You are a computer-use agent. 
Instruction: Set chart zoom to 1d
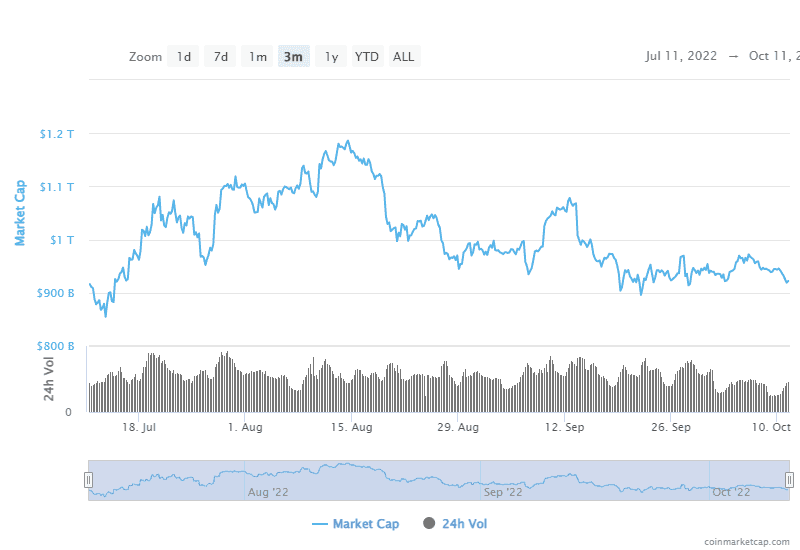(184, 57)
